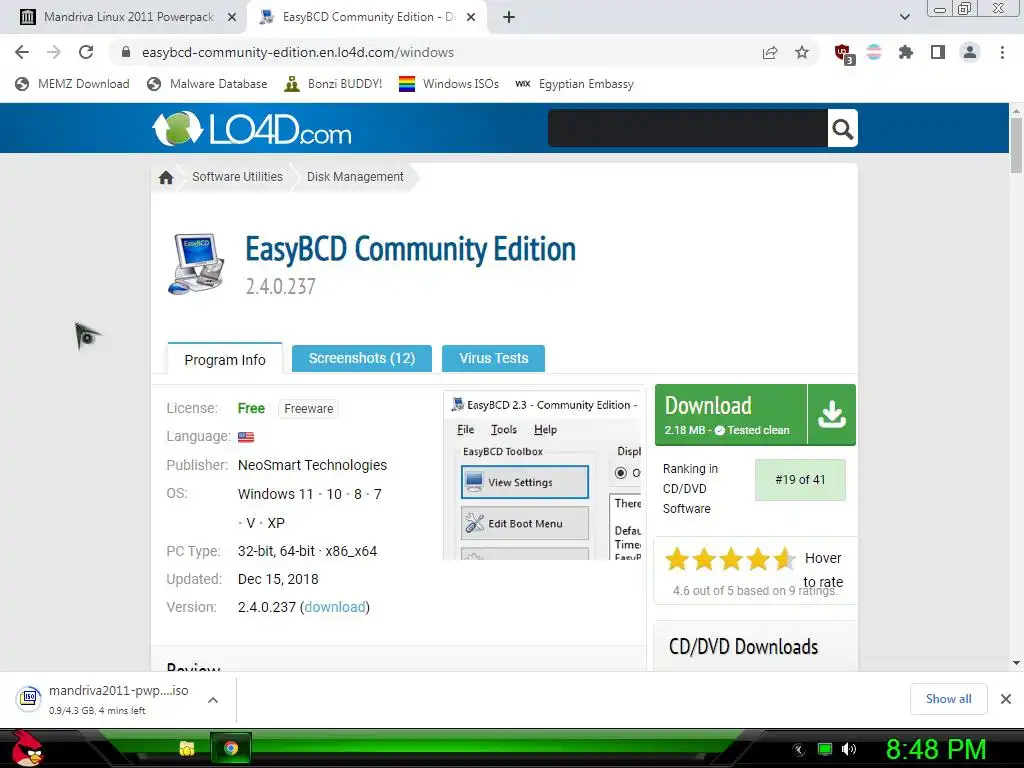This screenshot has height=768, width=1024.
Task: Expand the mandriva ISO download options chevron
Action: [213, 700]
